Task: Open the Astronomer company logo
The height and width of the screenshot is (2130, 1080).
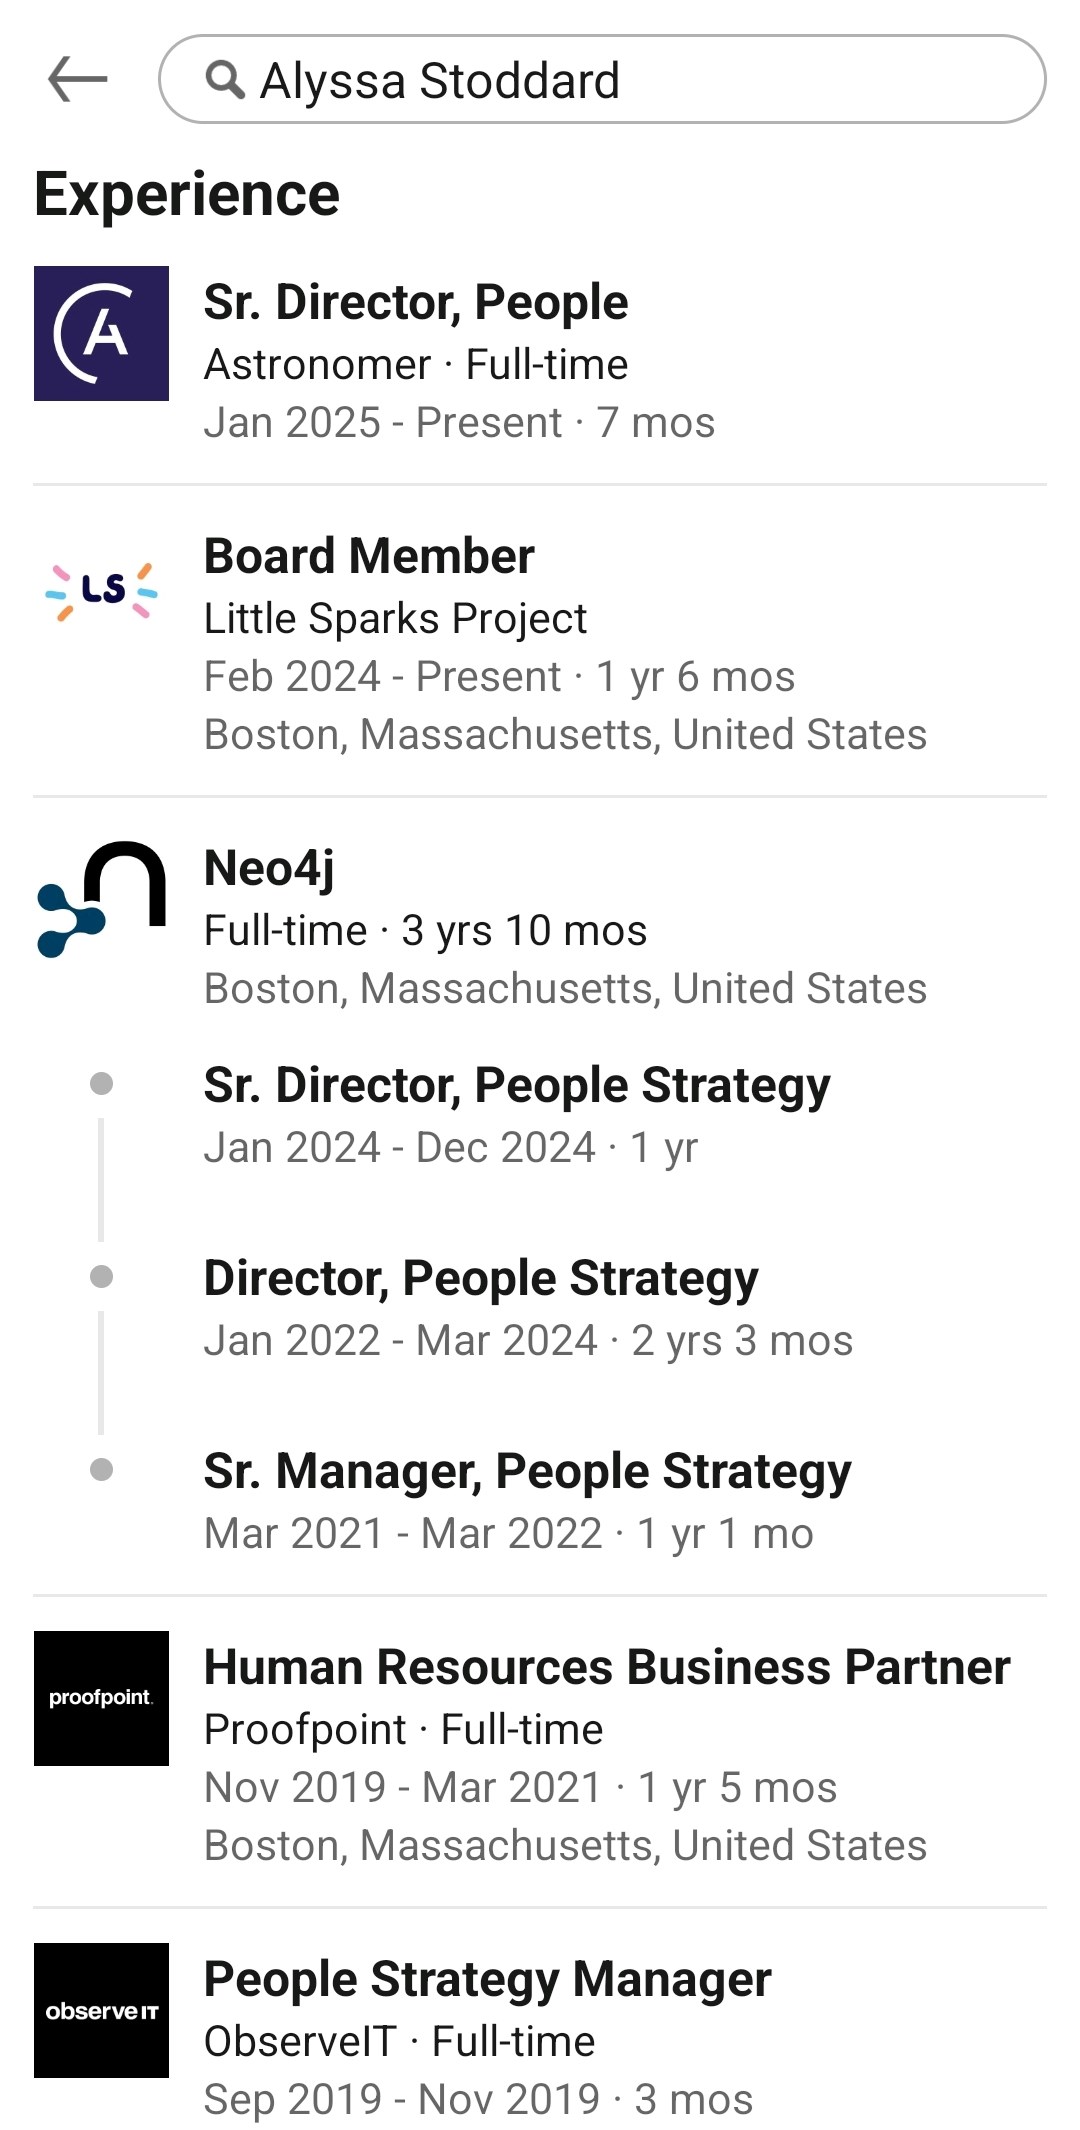Action: [101, 333]
